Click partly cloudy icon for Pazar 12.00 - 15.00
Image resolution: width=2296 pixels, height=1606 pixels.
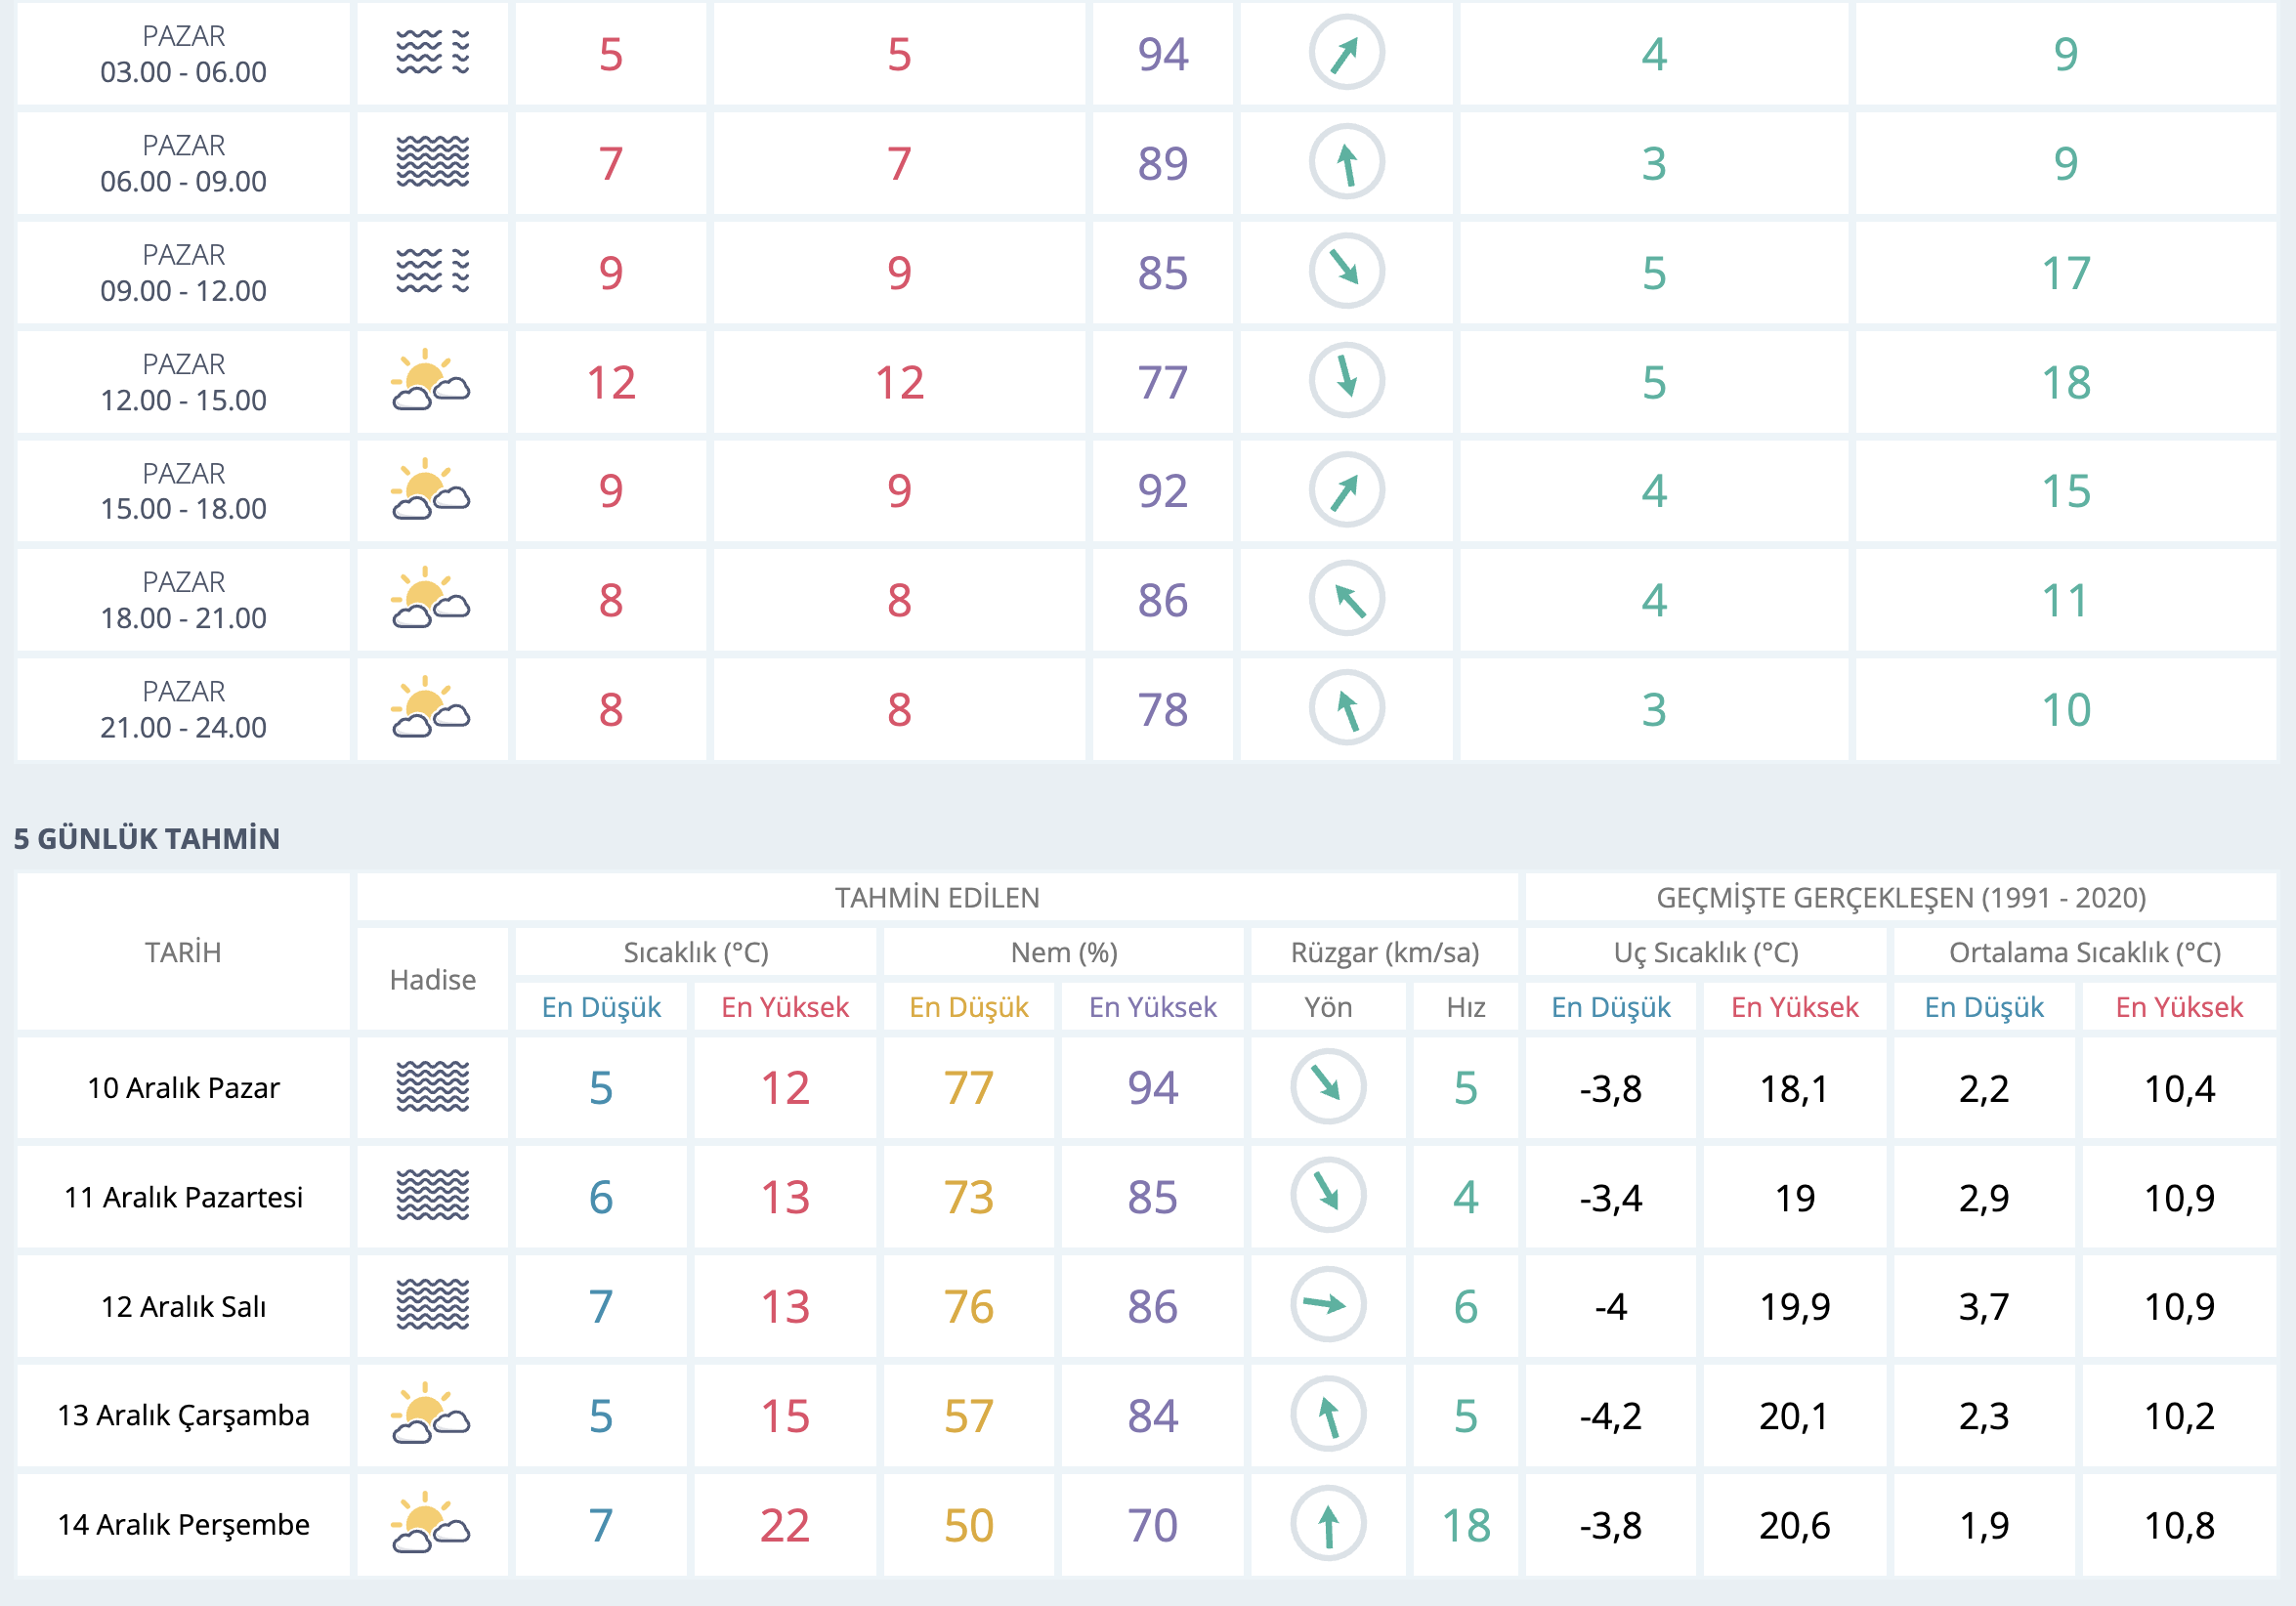(432, 381)
